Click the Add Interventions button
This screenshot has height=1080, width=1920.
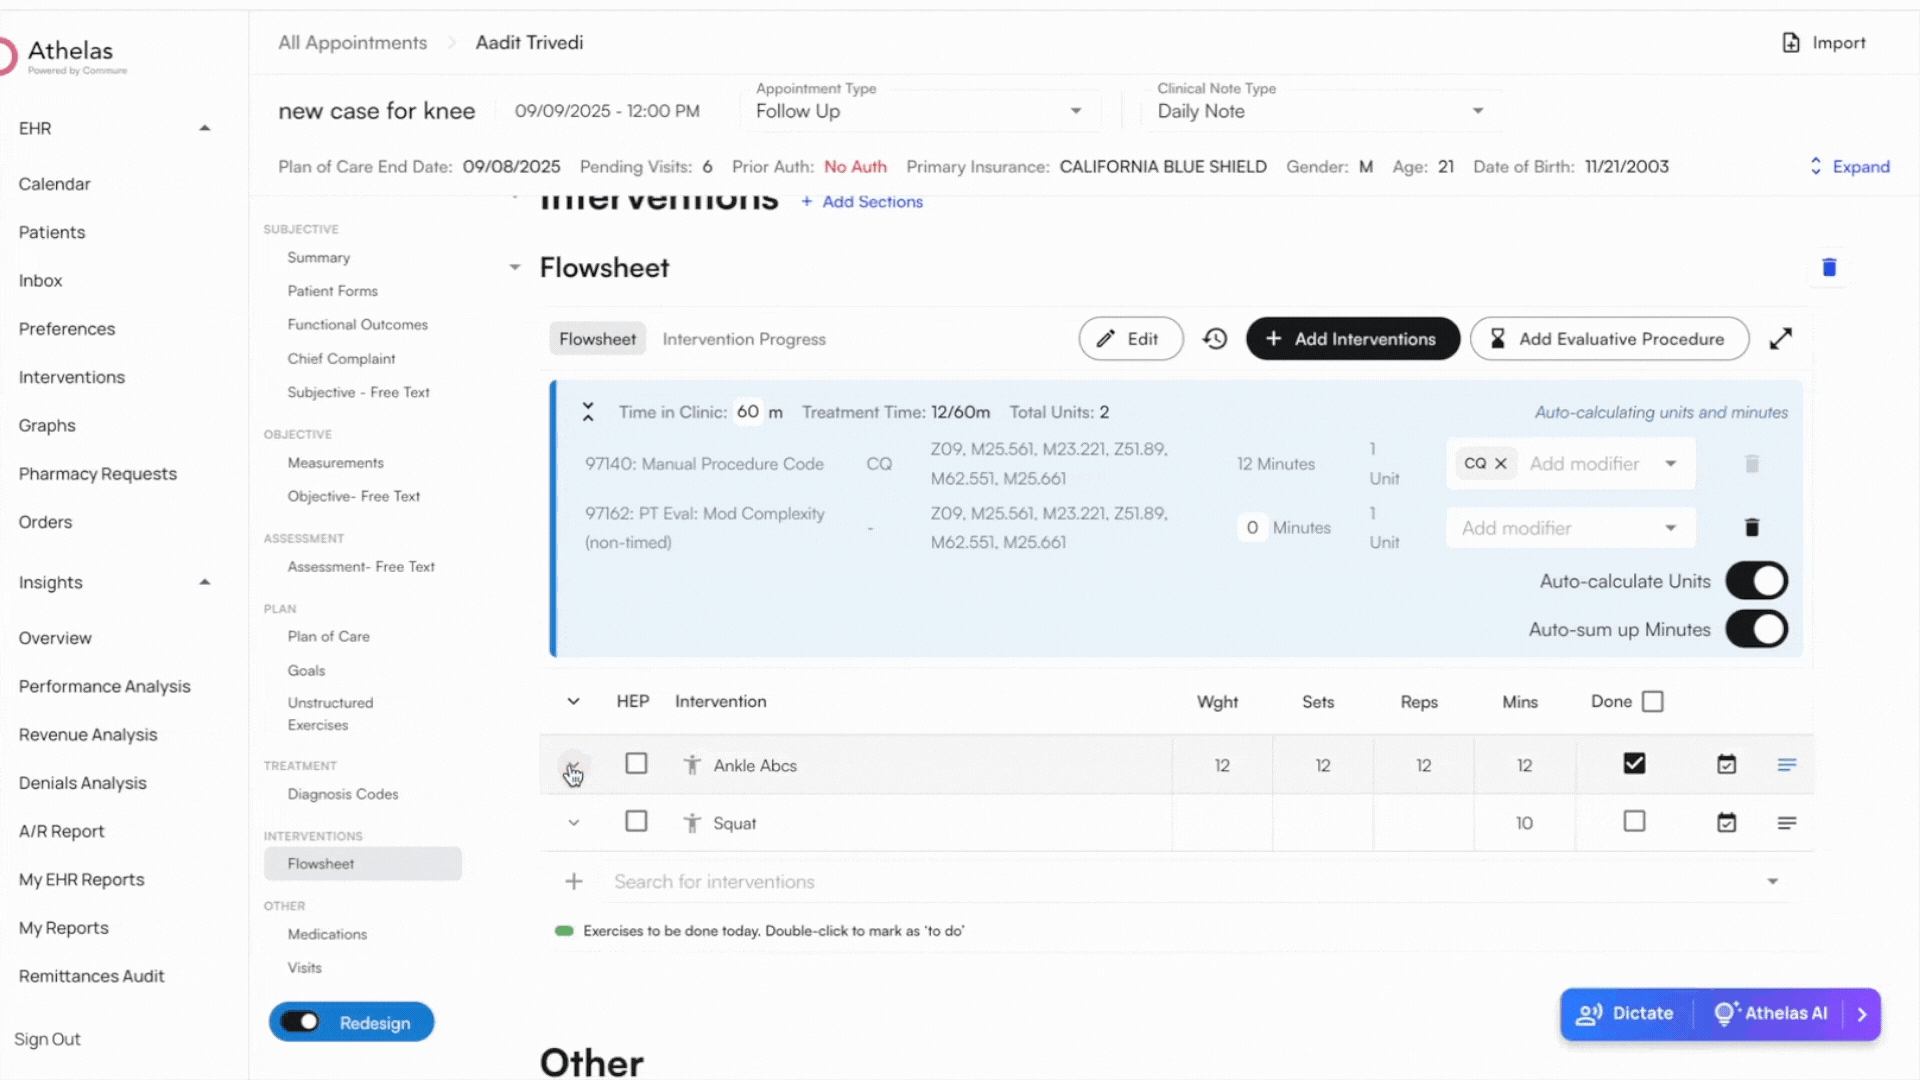tap(1352, 339)
